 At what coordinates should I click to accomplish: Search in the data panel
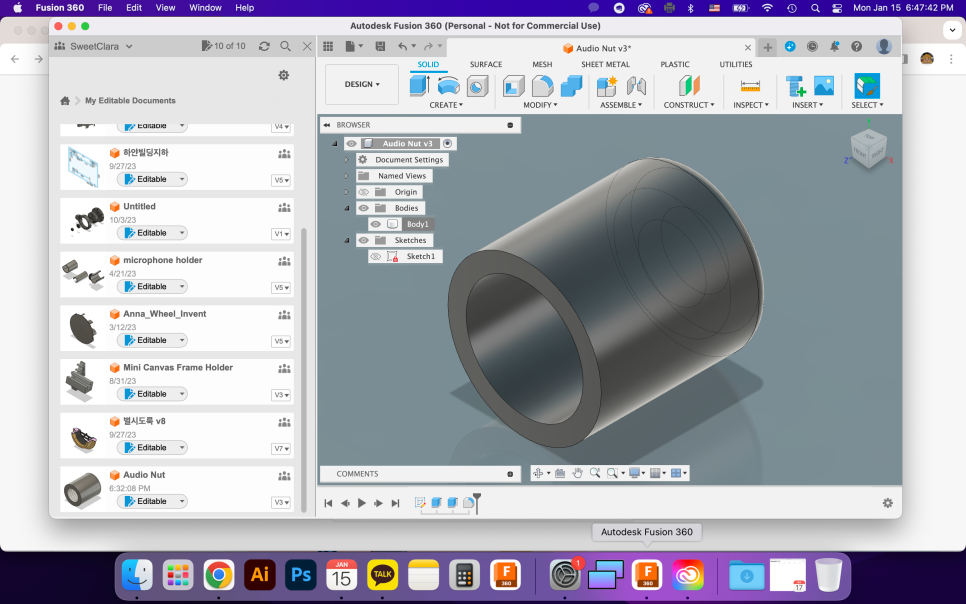tap(285, 46)
